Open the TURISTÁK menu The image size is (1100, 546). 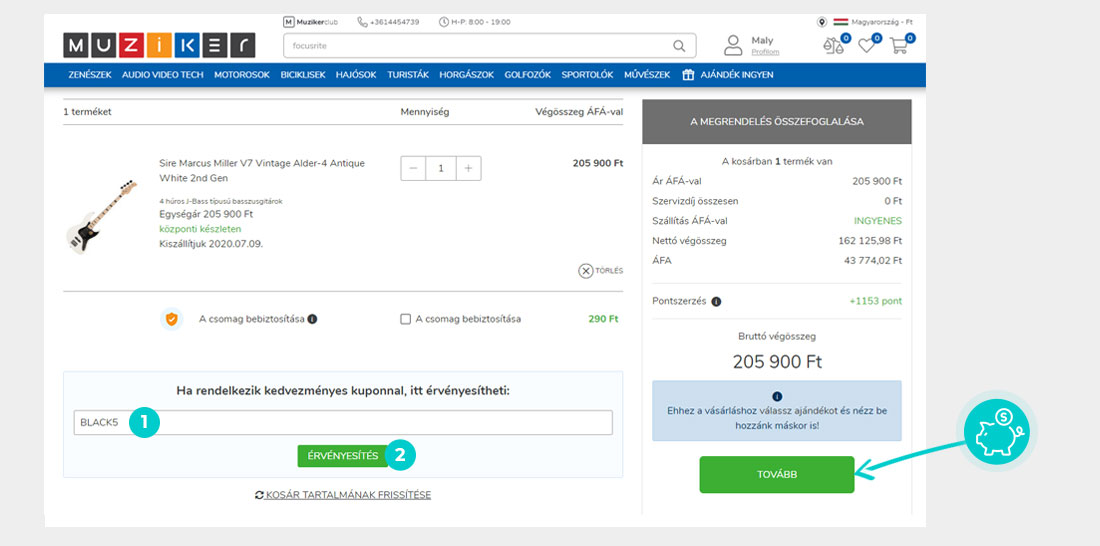pos(408,74)
